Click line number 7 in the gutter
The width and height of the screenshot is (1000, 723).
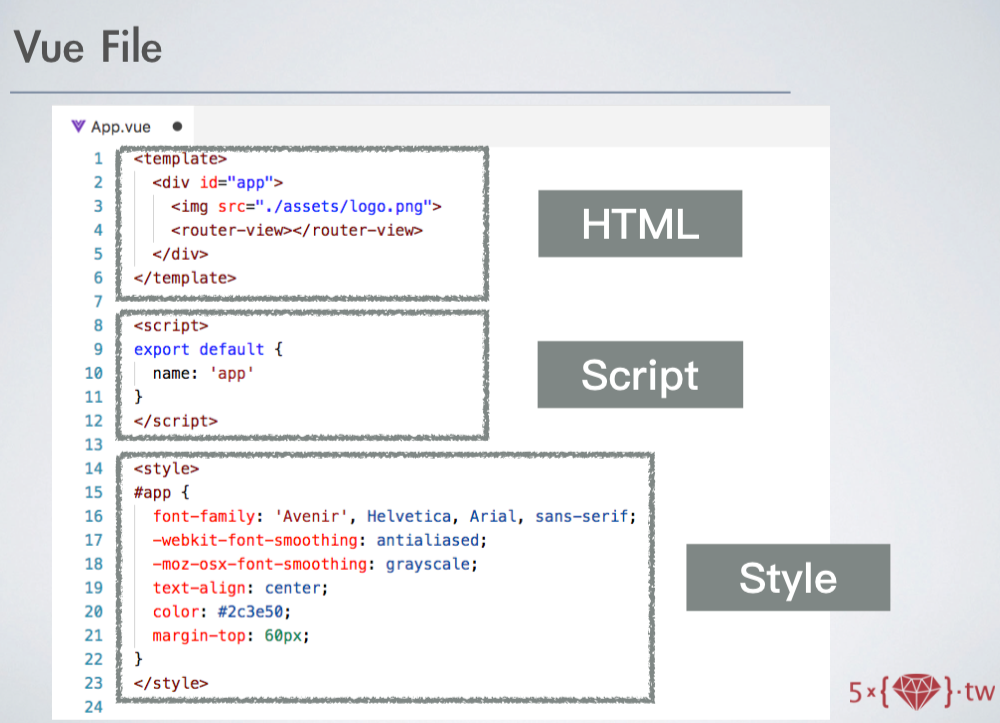pyautogui.click(x=98, y=302)
